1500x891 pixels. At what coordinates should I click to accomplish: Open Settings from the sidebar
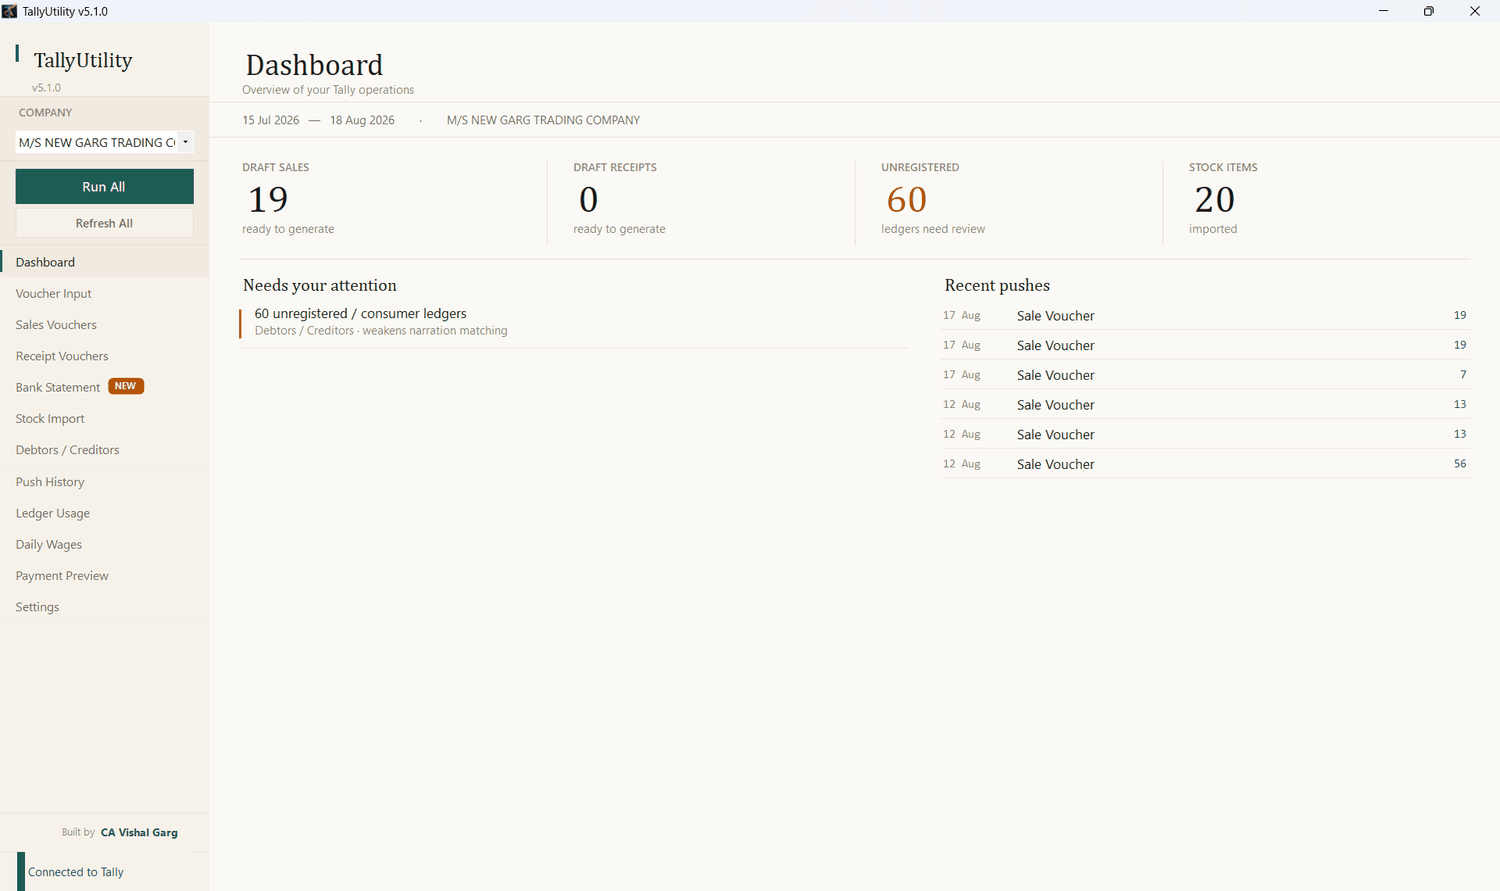(x=104, y=607)
